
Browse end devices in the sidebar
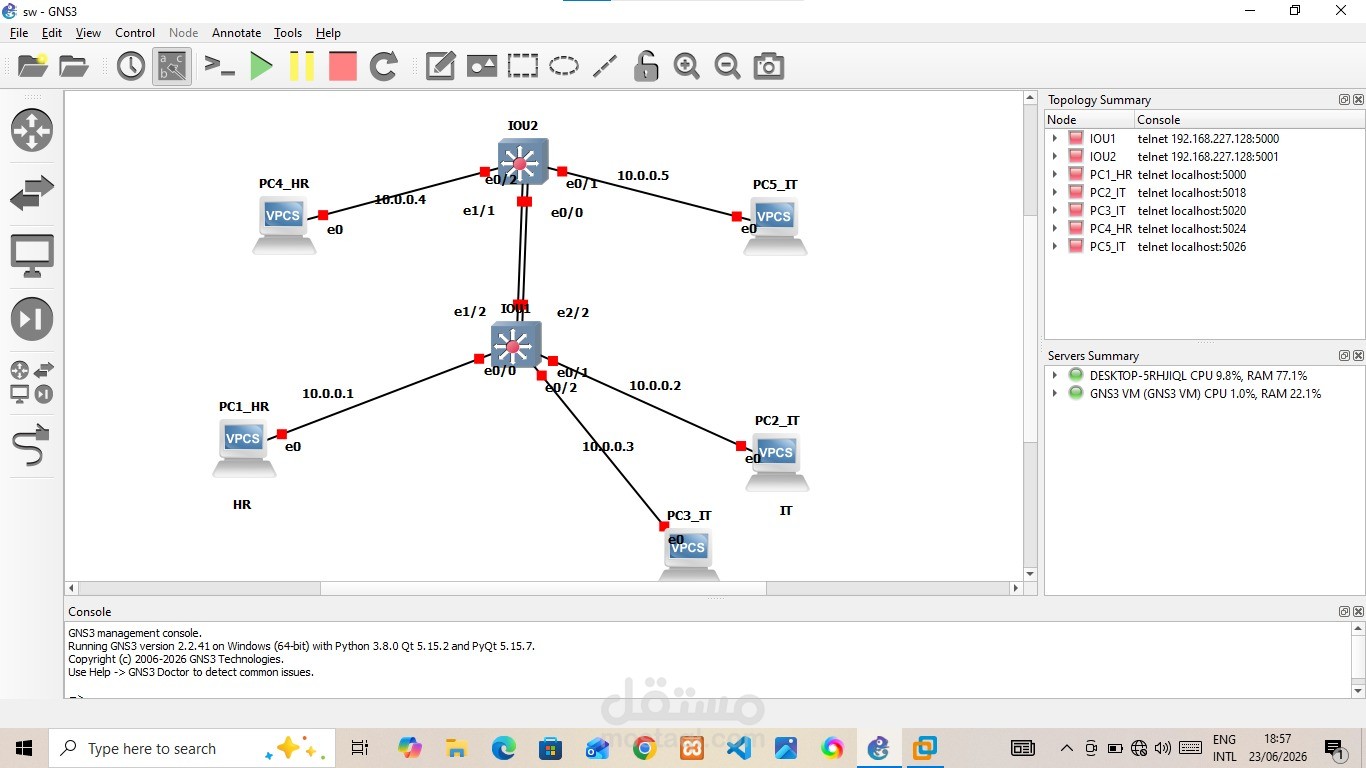(x=32, y=257)
